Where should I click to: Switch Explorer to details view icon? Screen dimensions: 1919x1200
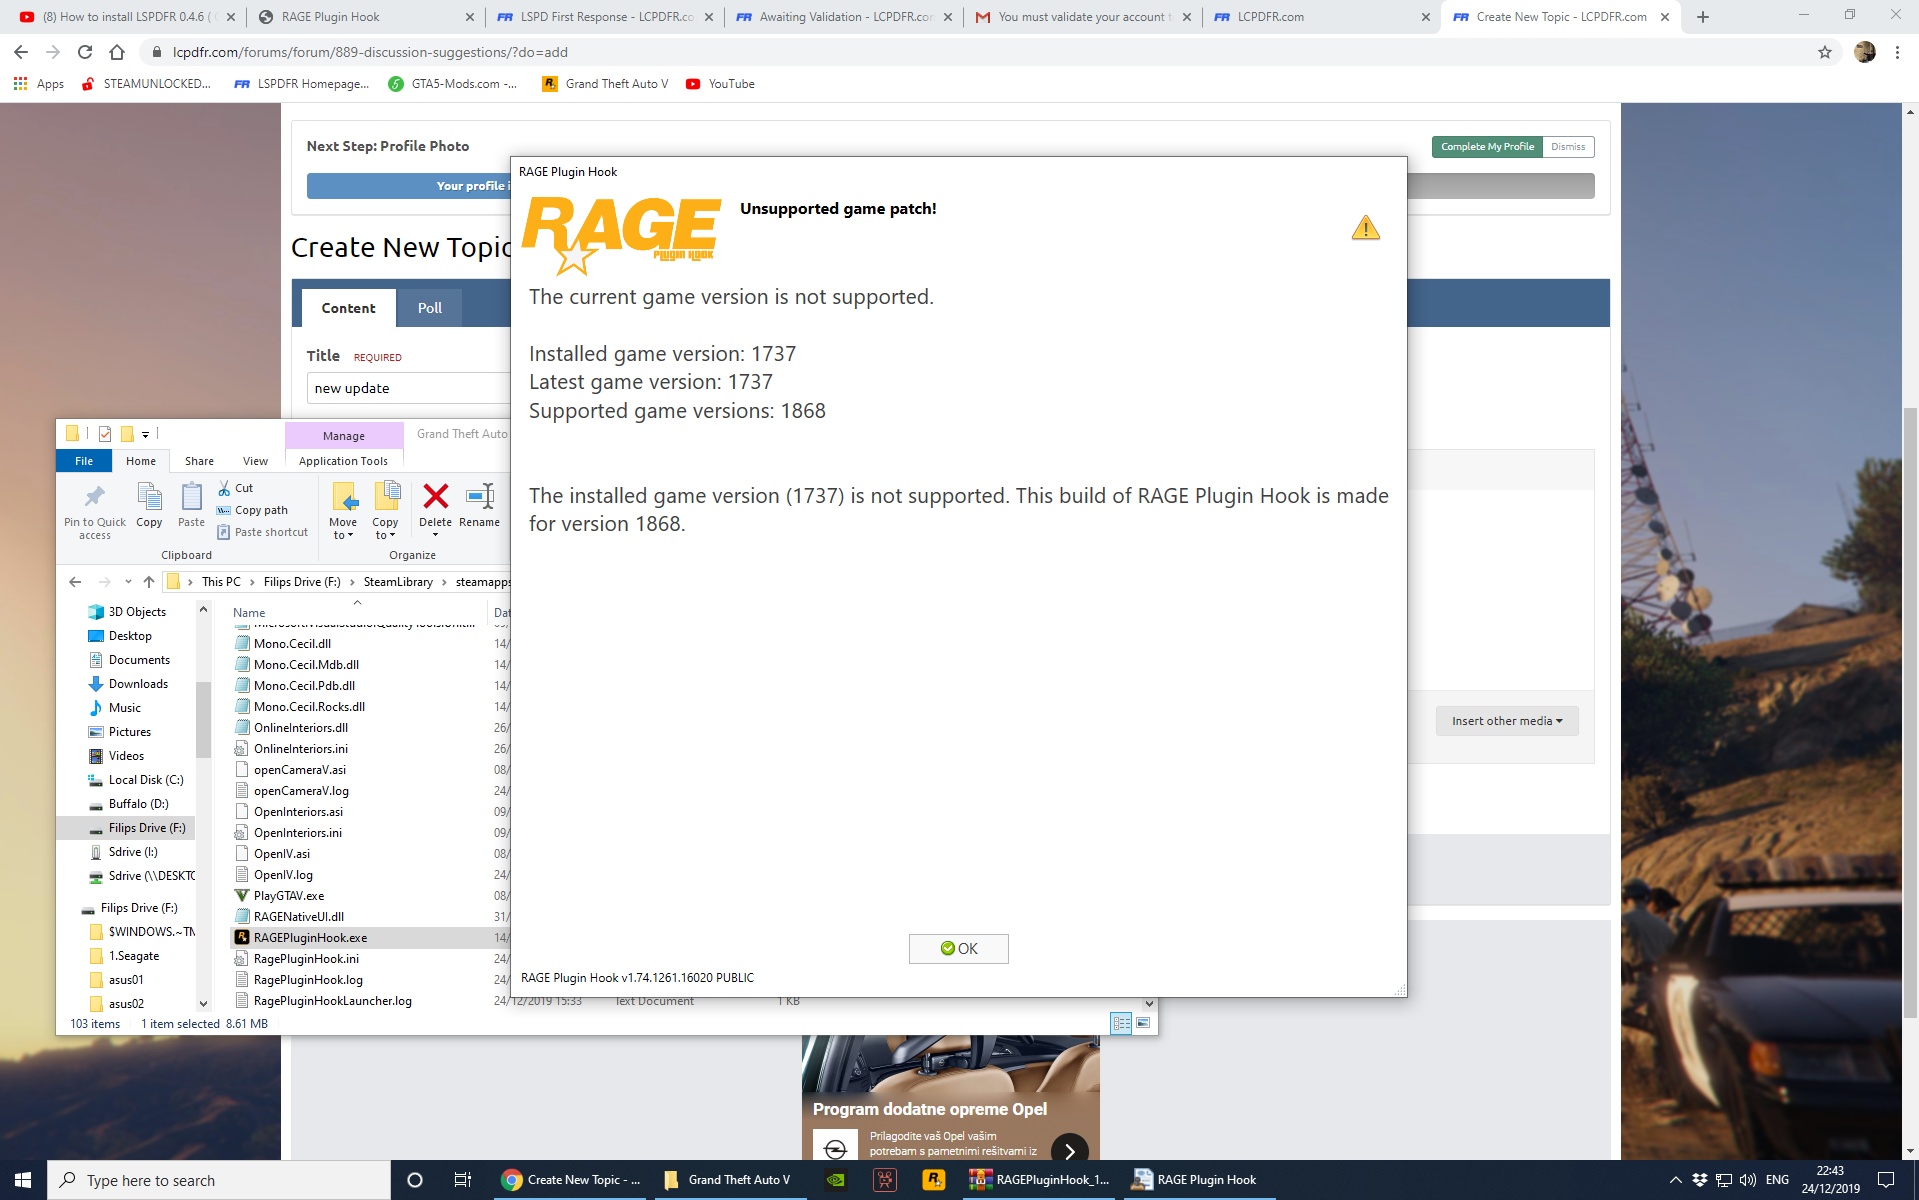[x=1121, y=1023]
